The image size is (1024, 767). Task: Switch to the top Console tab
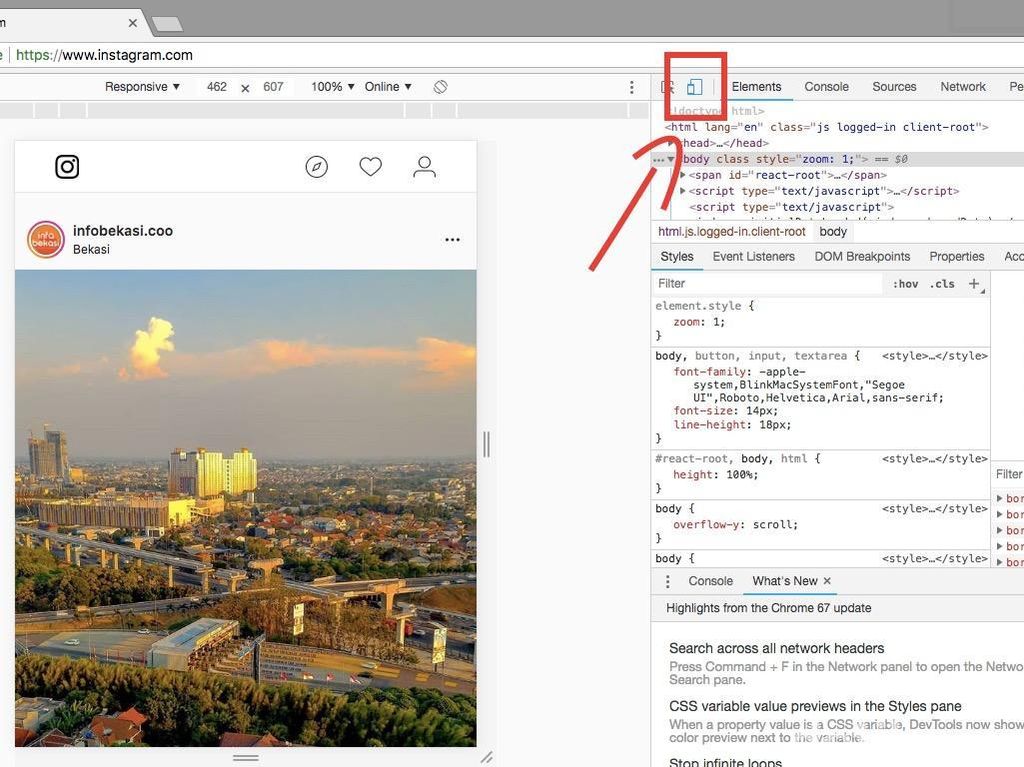(x=826, y=87)
